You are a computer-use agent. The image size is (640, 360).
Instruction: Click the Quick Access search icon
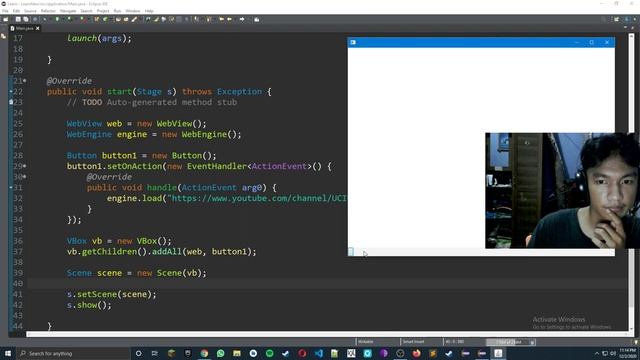point(604,19)
